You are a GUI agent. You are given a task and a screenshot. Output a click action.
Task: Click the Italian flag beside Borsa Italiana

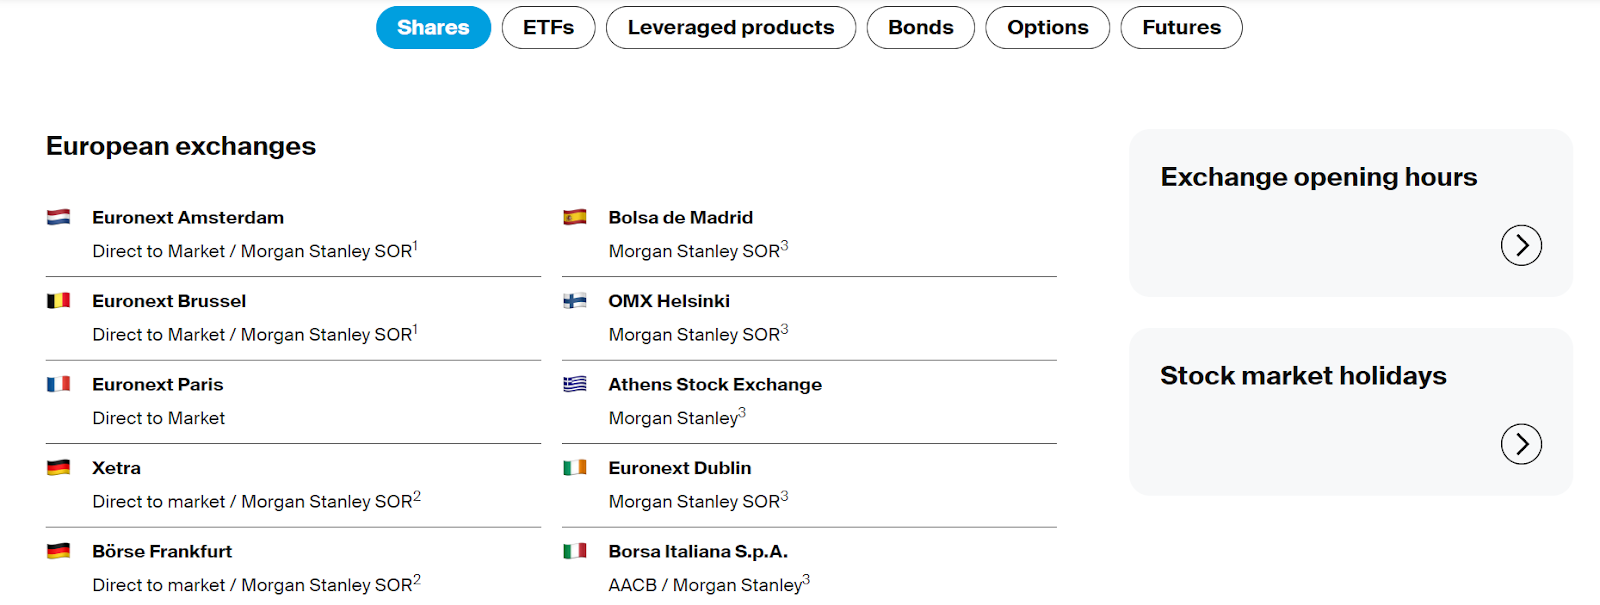coord(574,551)
